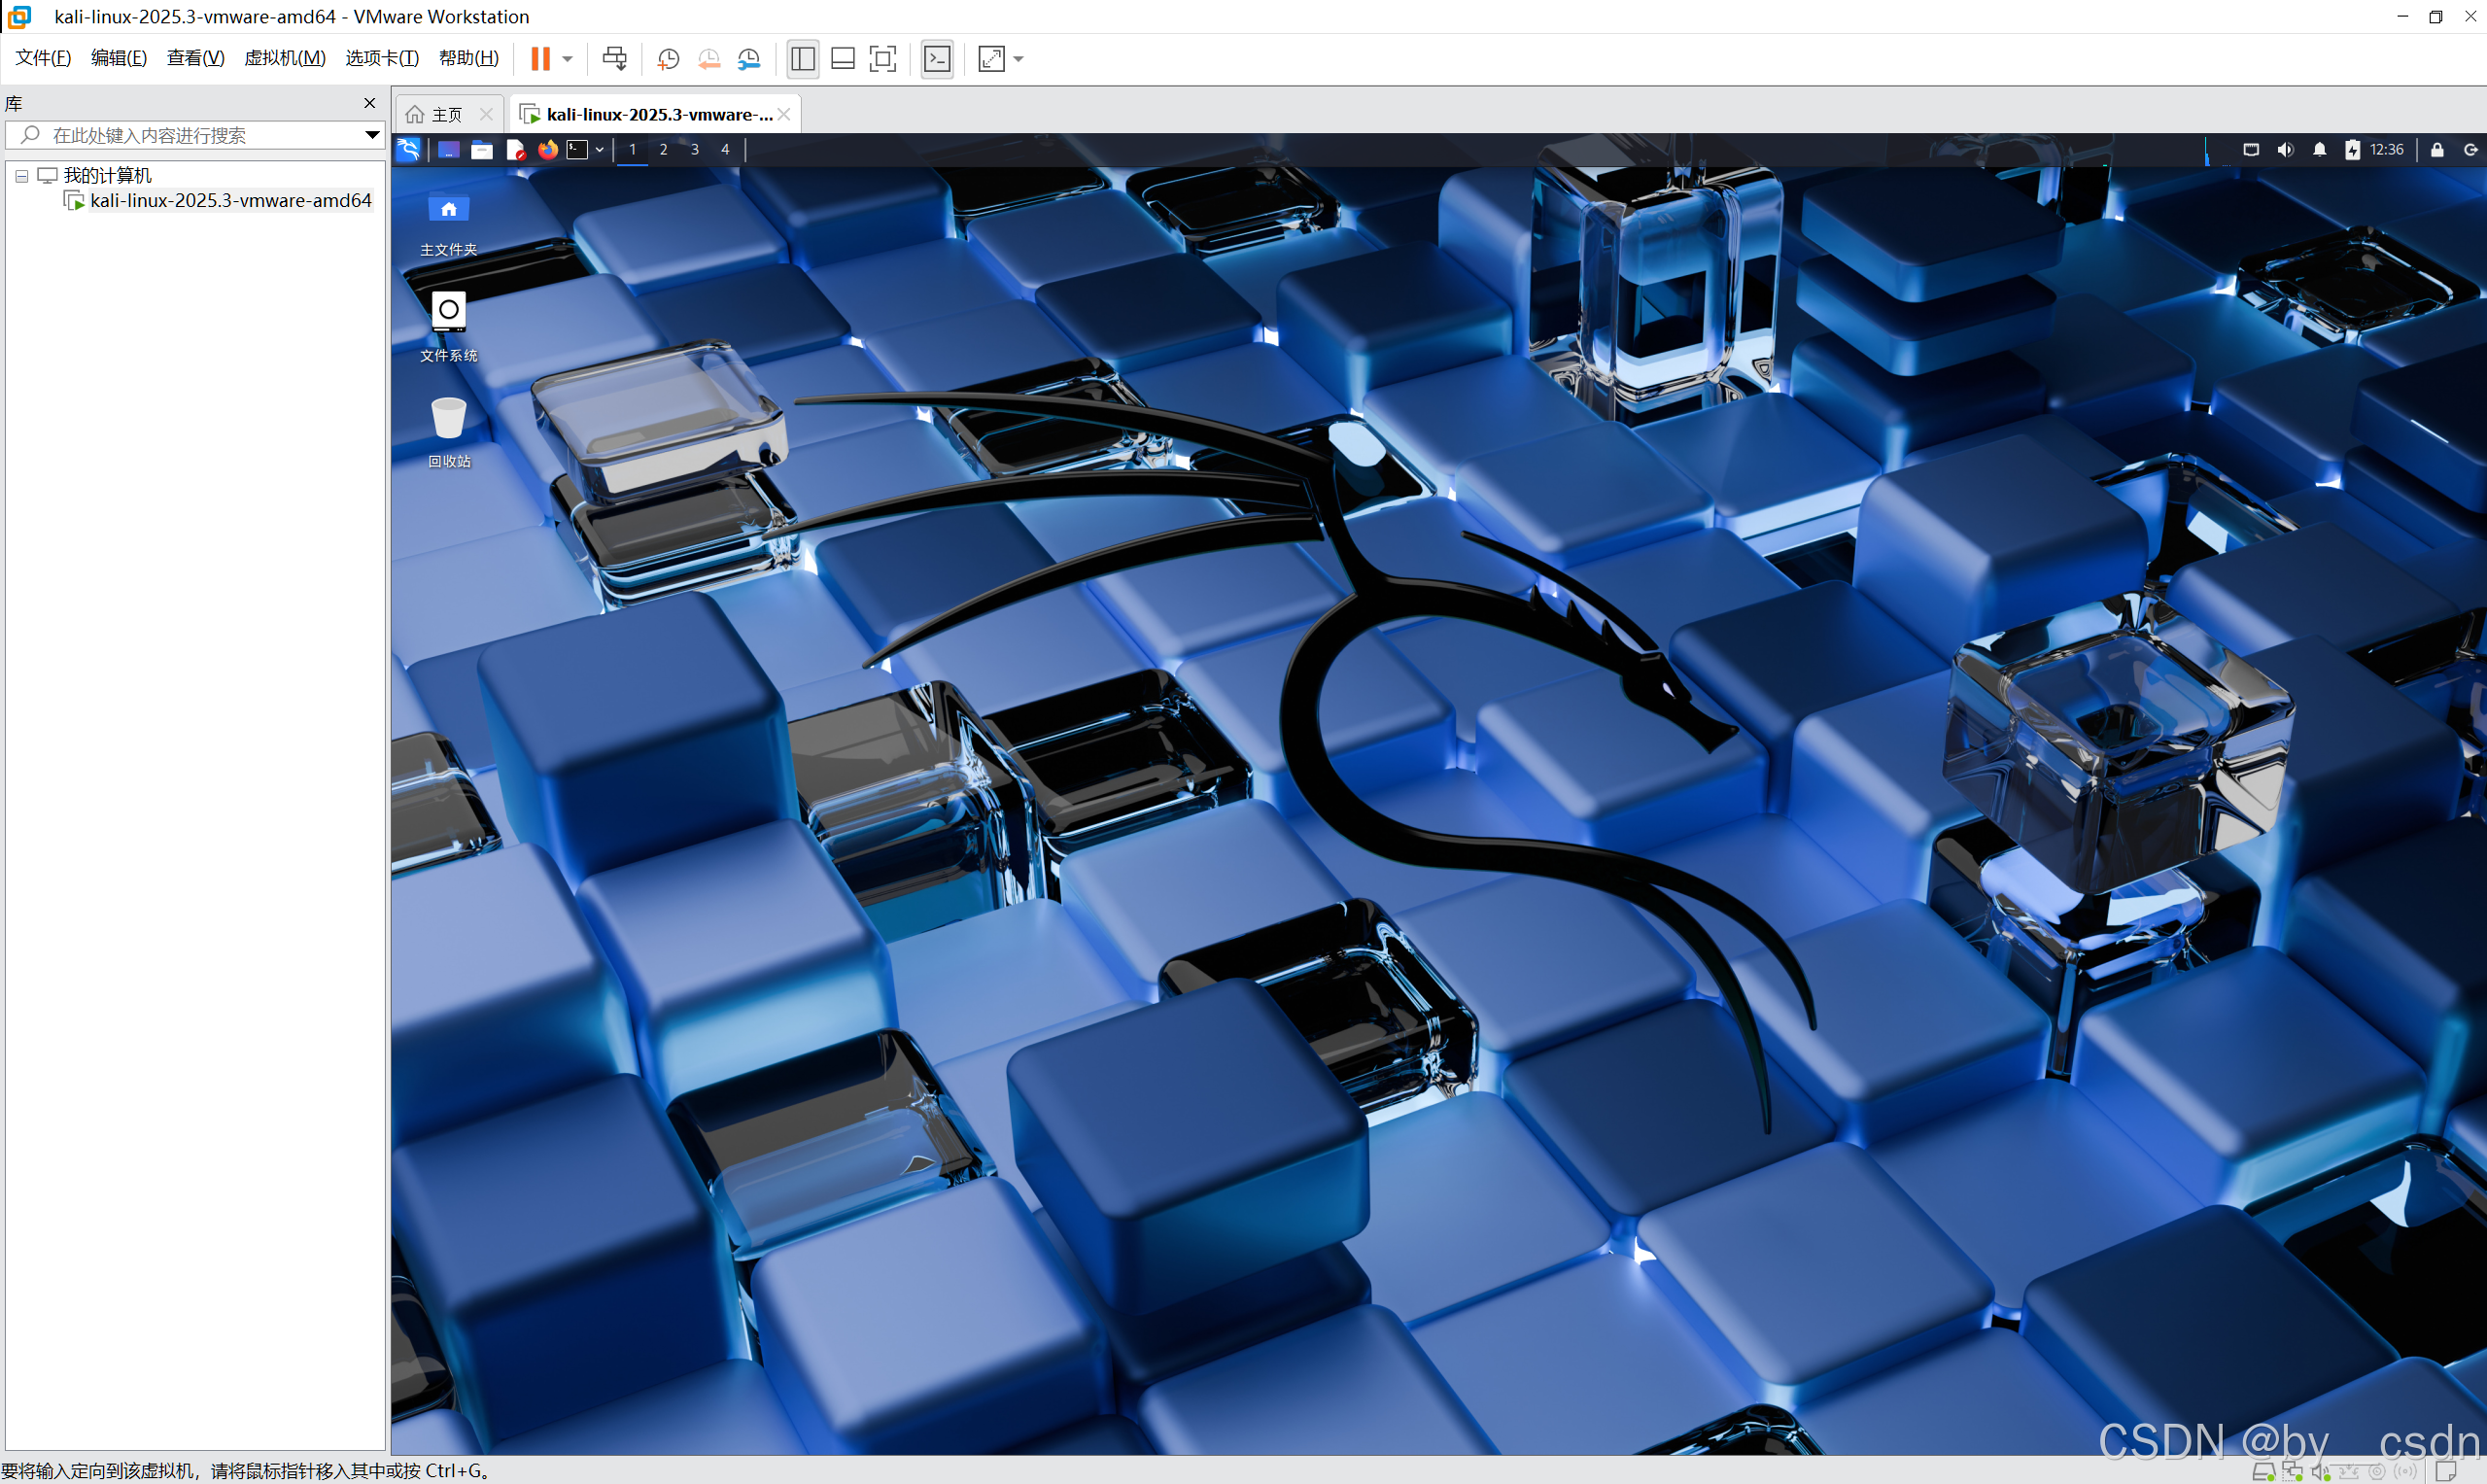Switch to Kali workspace 3

click(x=694, y=150)
